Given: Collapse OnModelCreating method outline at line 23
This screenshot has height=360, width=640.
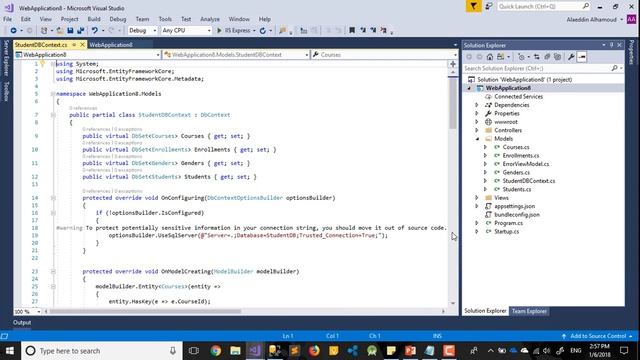Looking at the screenshot, I should (53, 271).
